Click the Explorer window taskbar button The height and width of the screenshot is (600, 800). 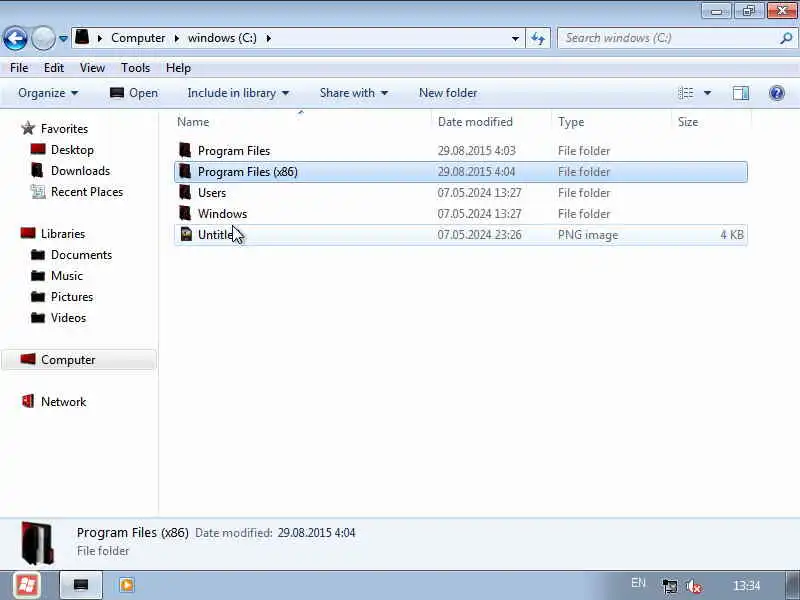tap(81, 585)
